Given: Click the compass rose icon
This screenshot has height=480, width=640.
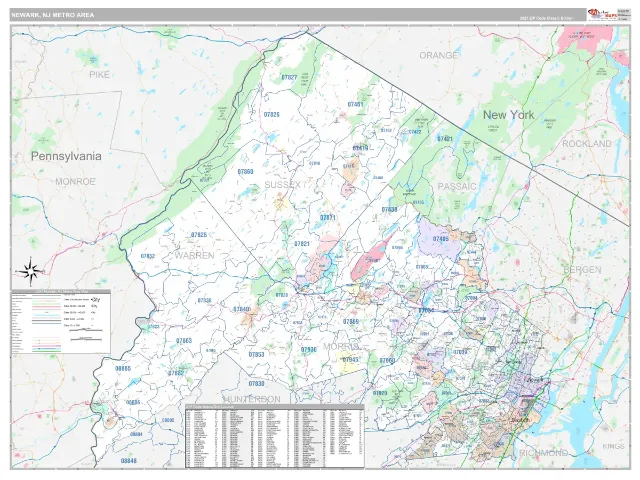Looking at the screenshot, I should tap(29, 271).
